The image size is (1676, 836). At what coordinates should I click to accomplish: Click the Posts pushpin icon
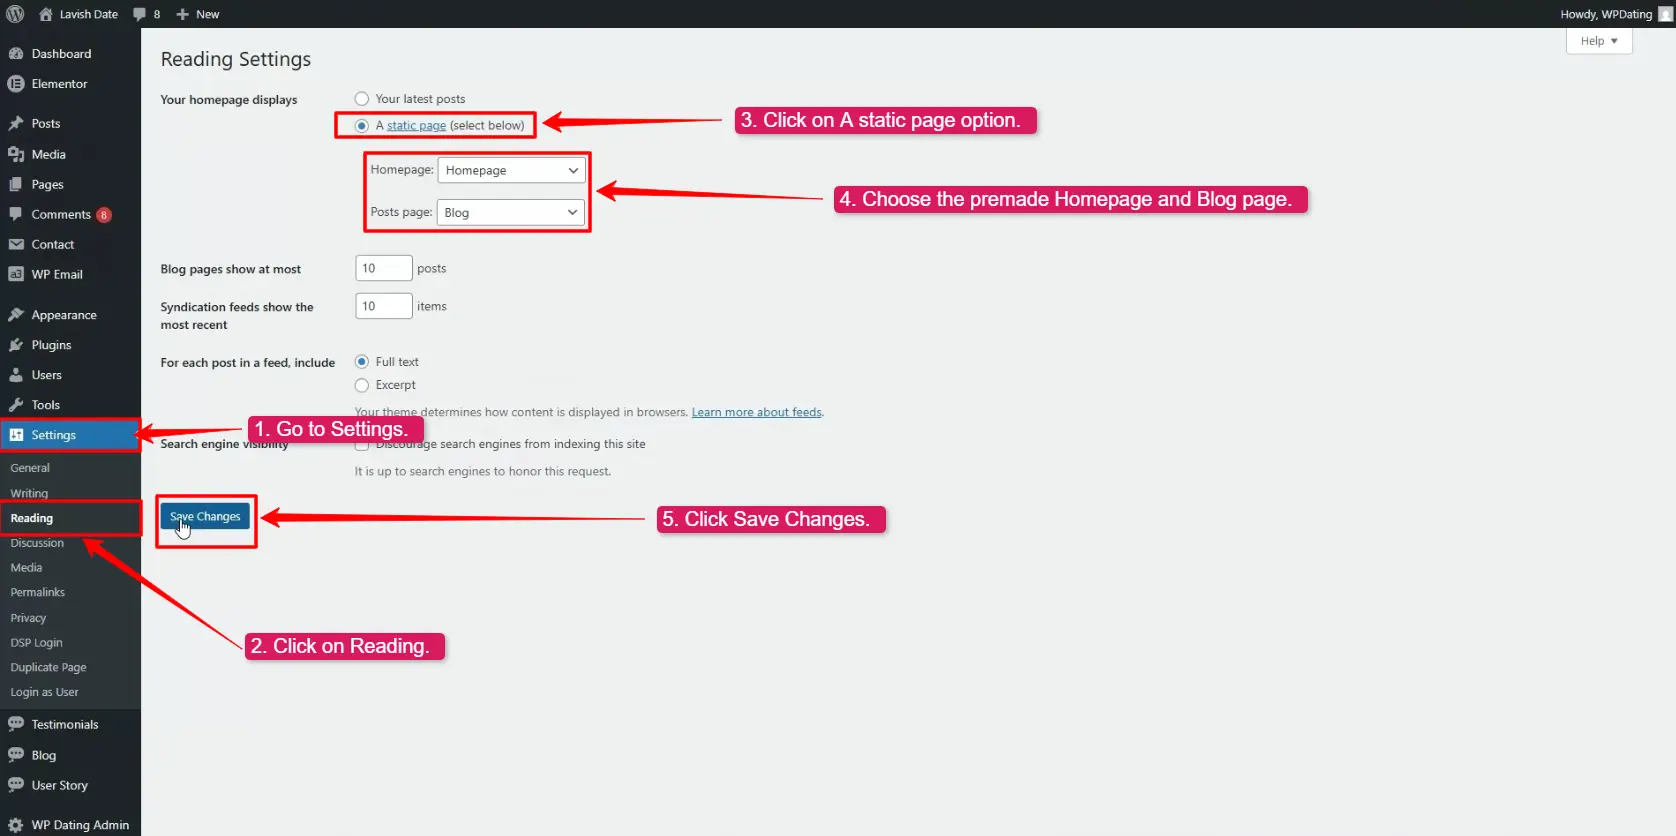click(x=16, y=124)
